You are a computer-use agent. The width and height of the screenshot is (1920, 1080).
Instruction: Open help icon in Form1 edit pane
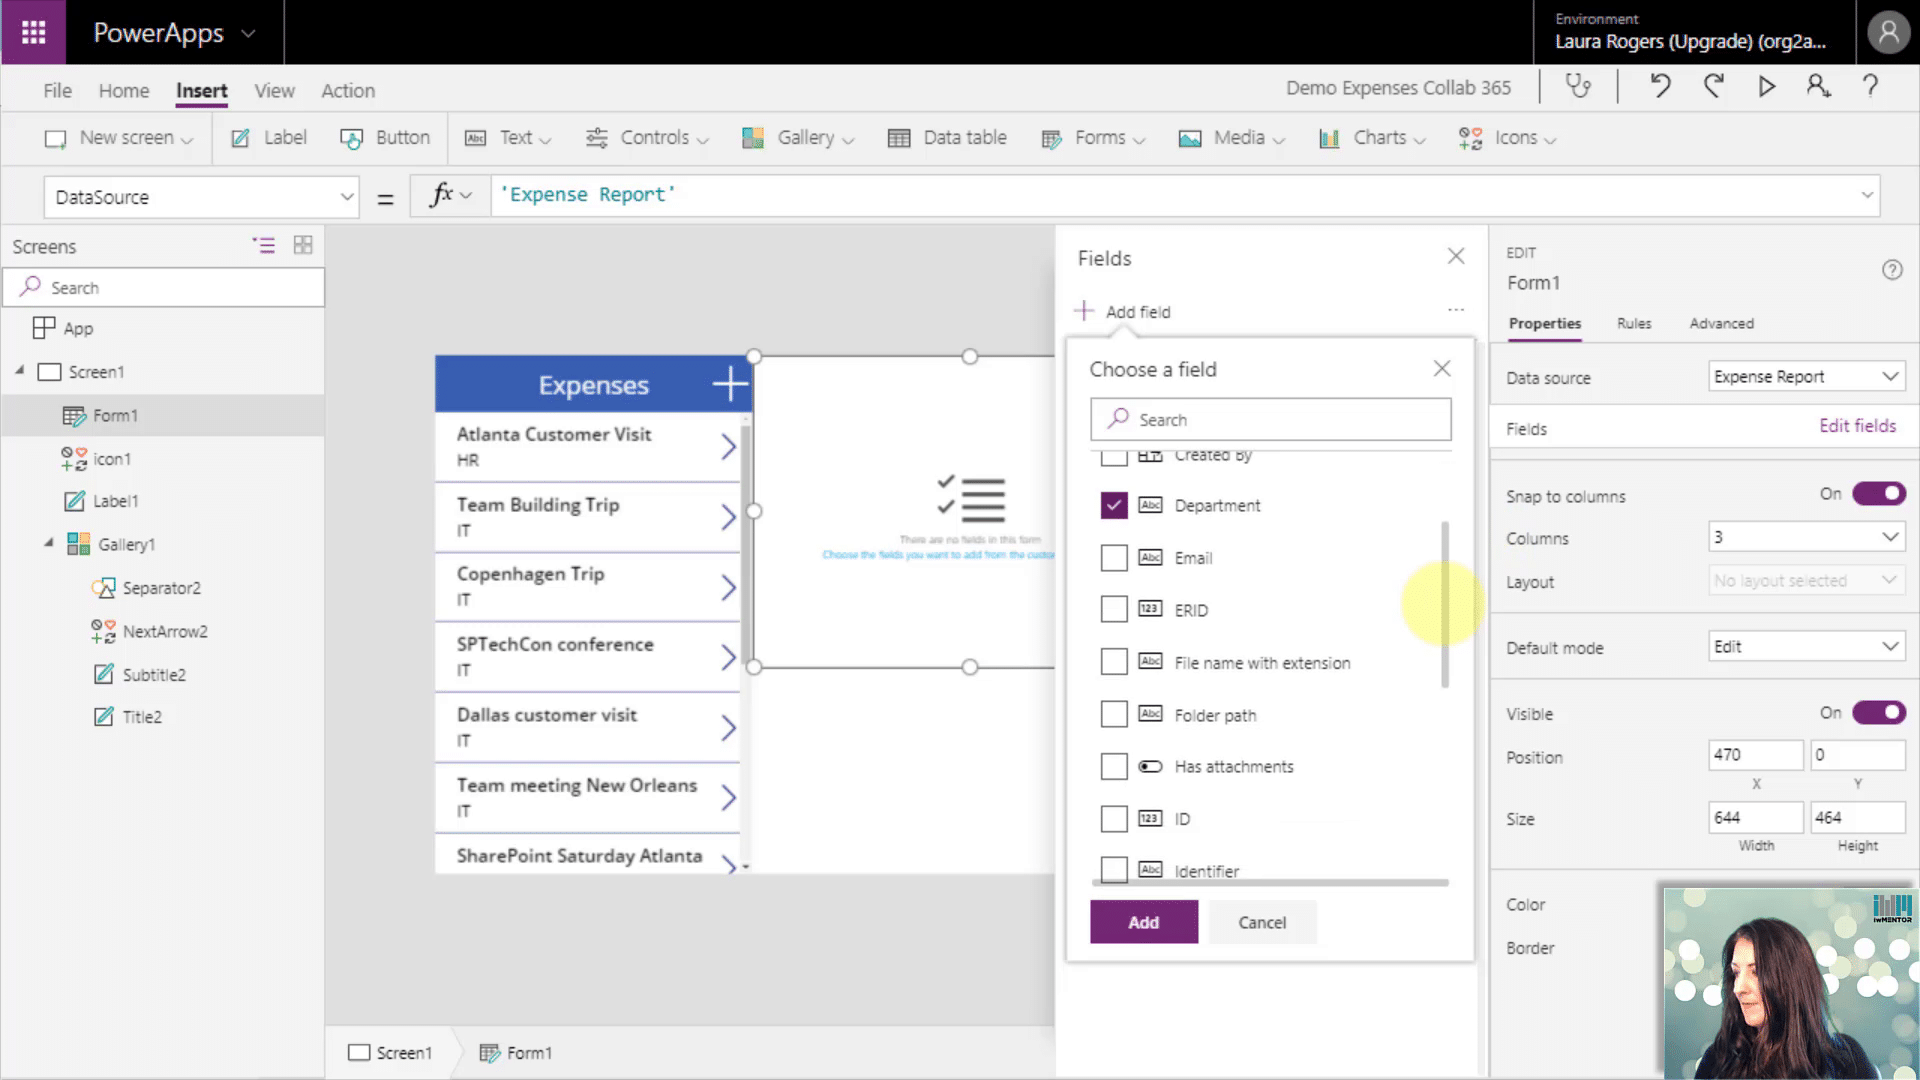1892,269
